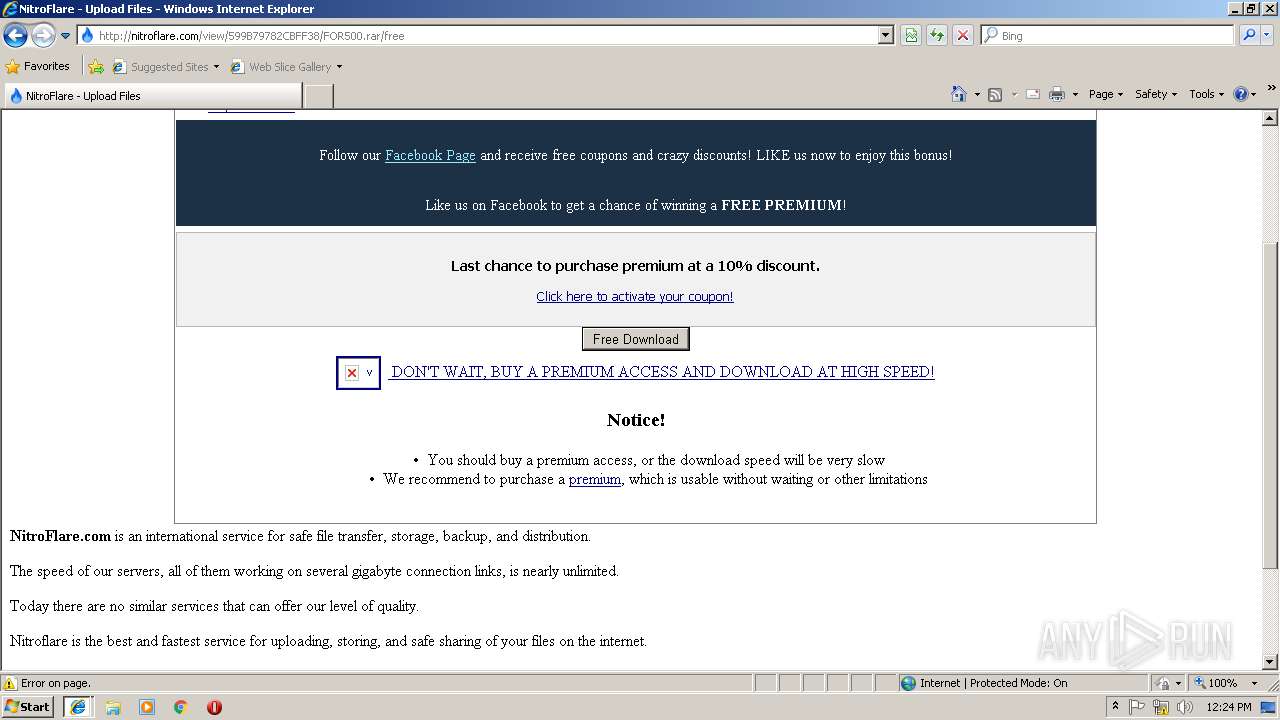Image resolution: width=1280 pixels, height=720 pixels.
Task: Click the 12:24 PM clock
Action: coord(1229,707)
